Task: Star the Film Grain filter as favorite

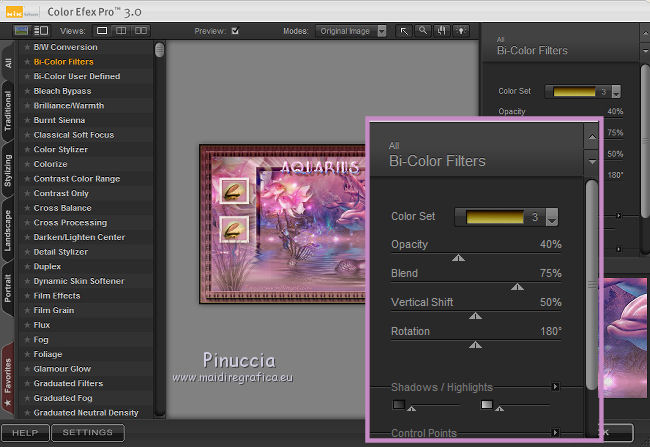Action: [27, 310]
